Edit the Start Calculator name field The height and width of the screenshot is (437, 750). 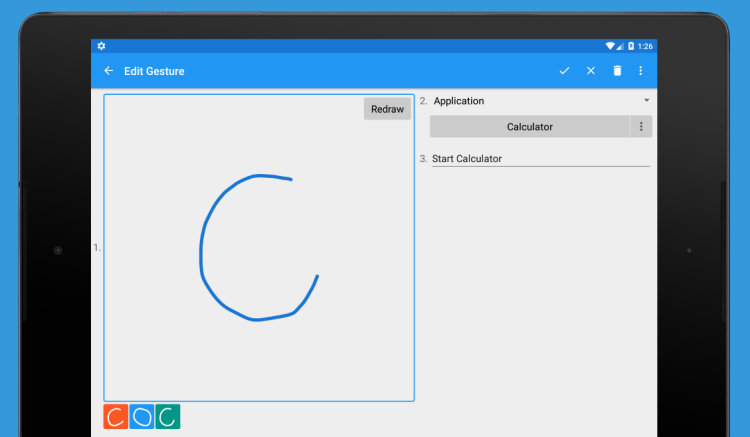click(x=540, y=159)
